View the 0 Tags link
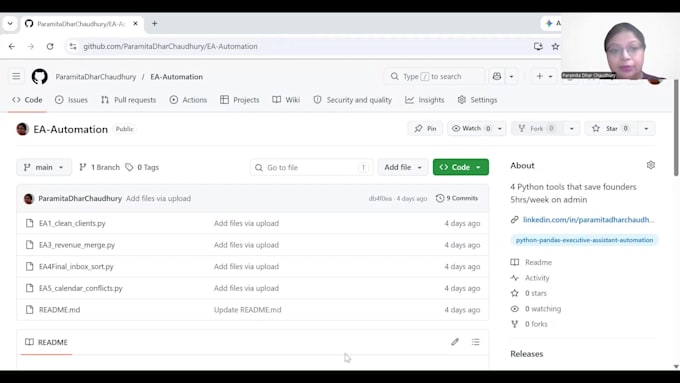Viewport: 680px width, 383px height. coord(142,167)
